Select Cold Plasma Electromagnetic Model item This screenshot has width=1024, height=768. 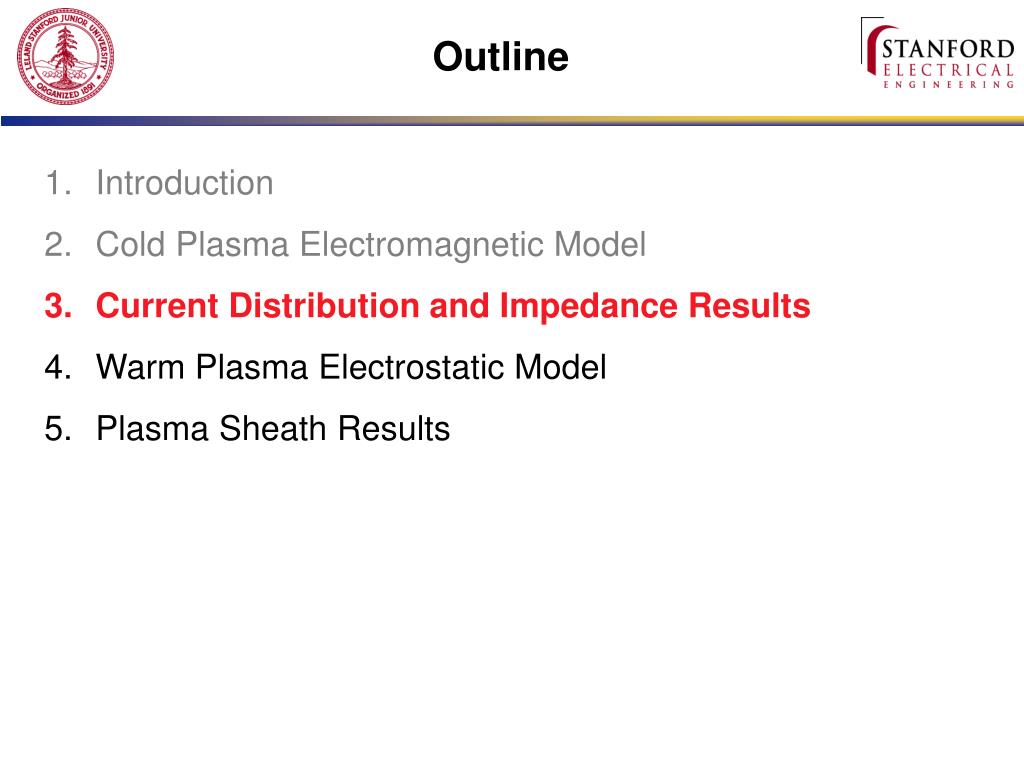tap(371, 245)
